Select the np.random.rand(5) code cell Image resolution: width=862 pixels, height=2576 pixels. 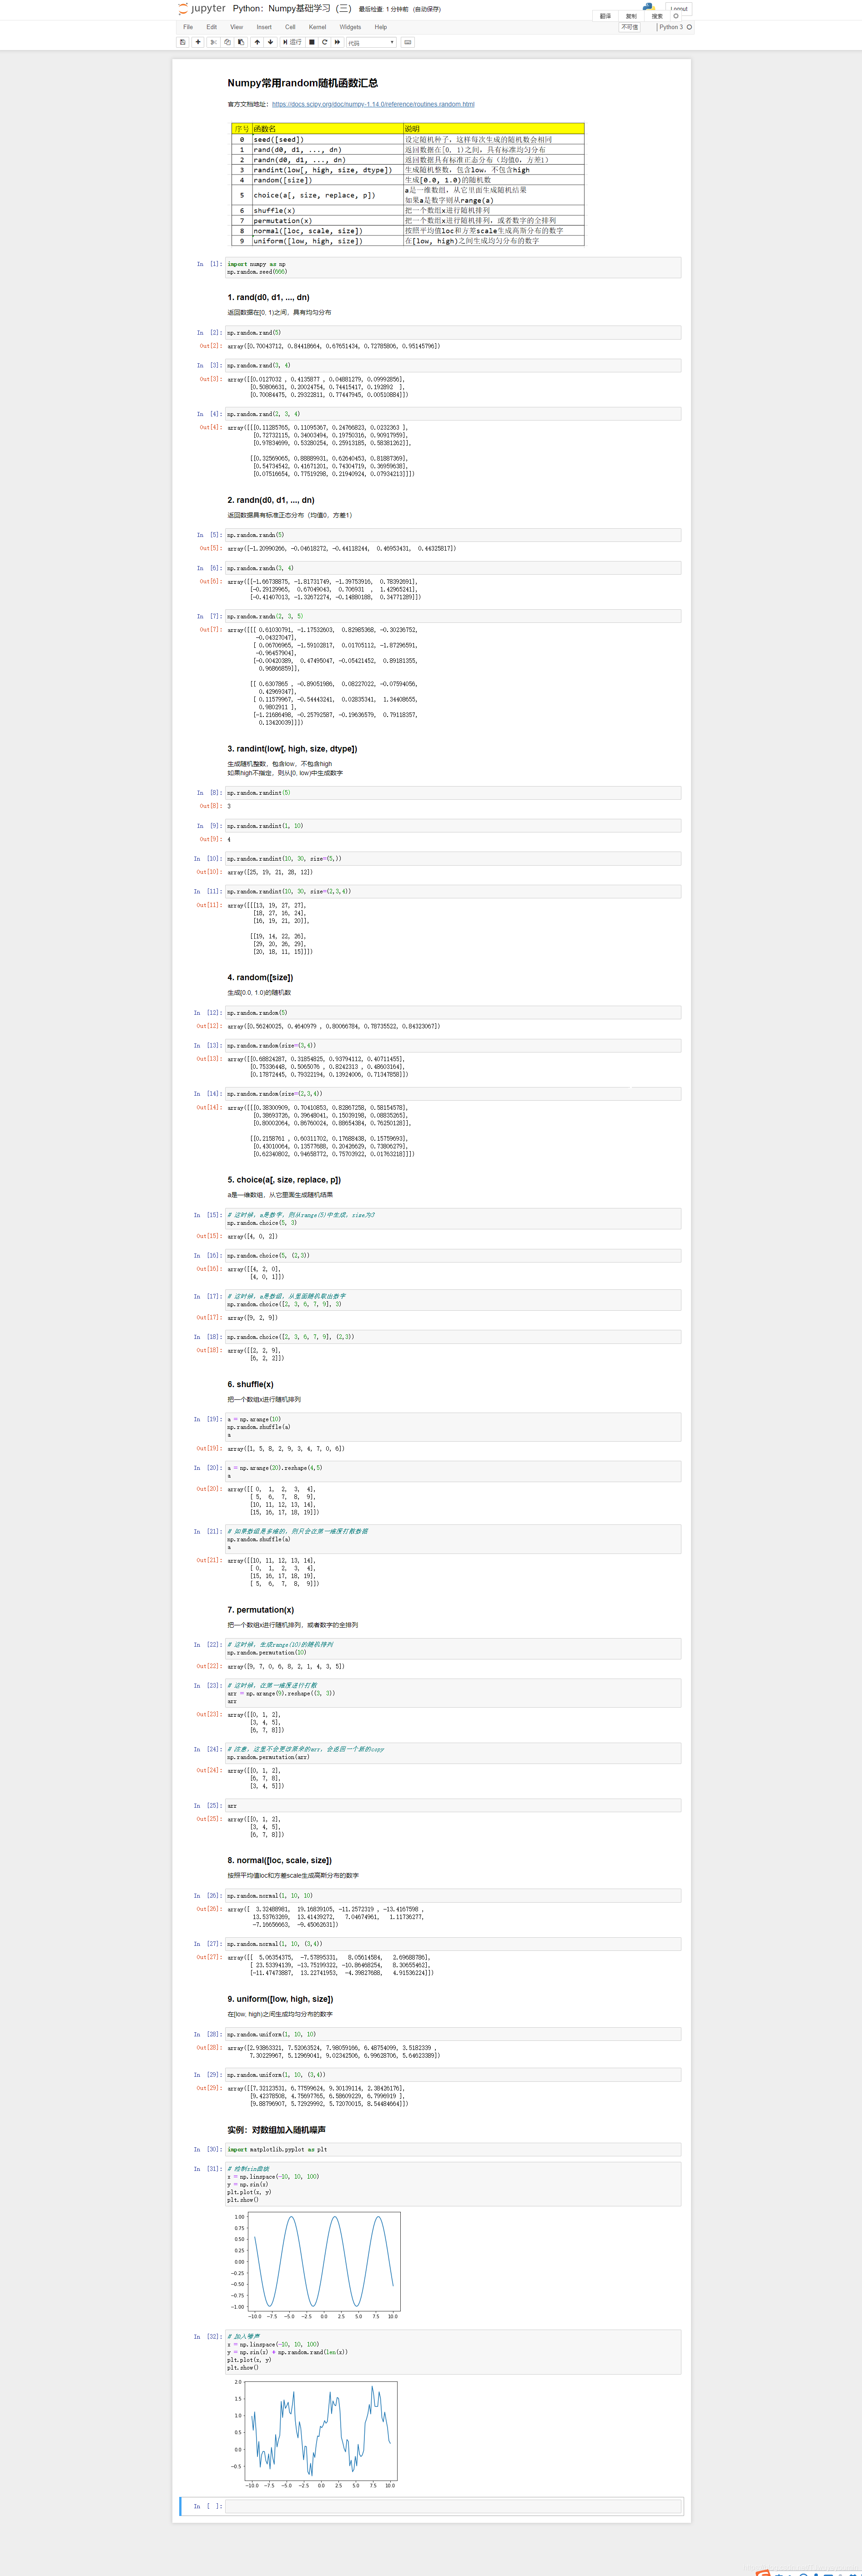pyautogui.click(x=453, y=333)
